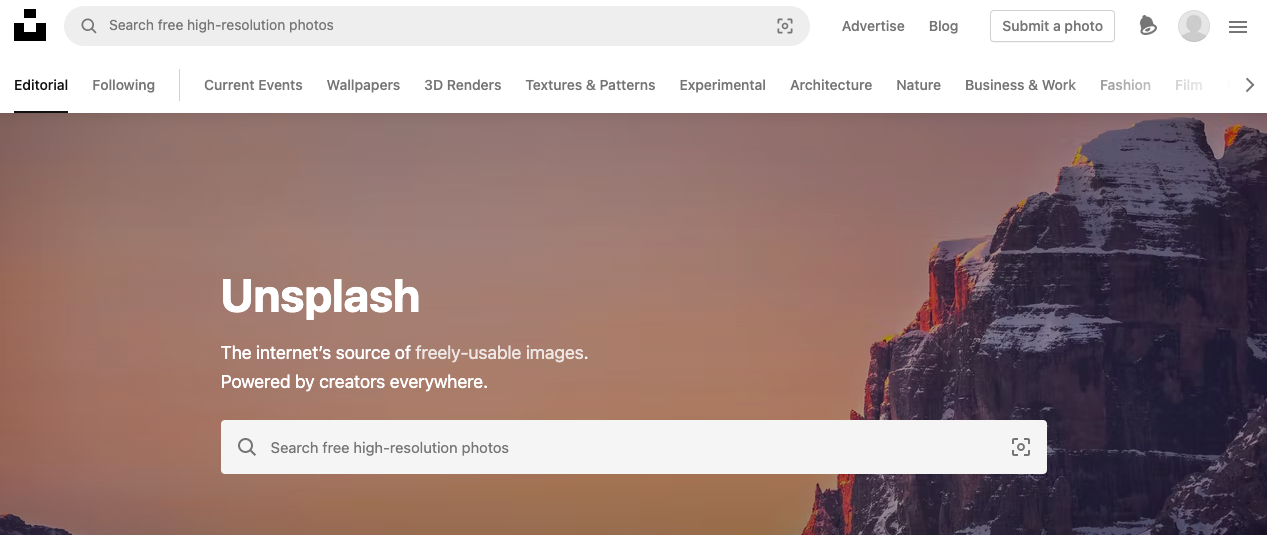This screenshot has height=535, width=1267.
Task: Click the magnifier icon in top search bar
Action: tap(89, 26)
